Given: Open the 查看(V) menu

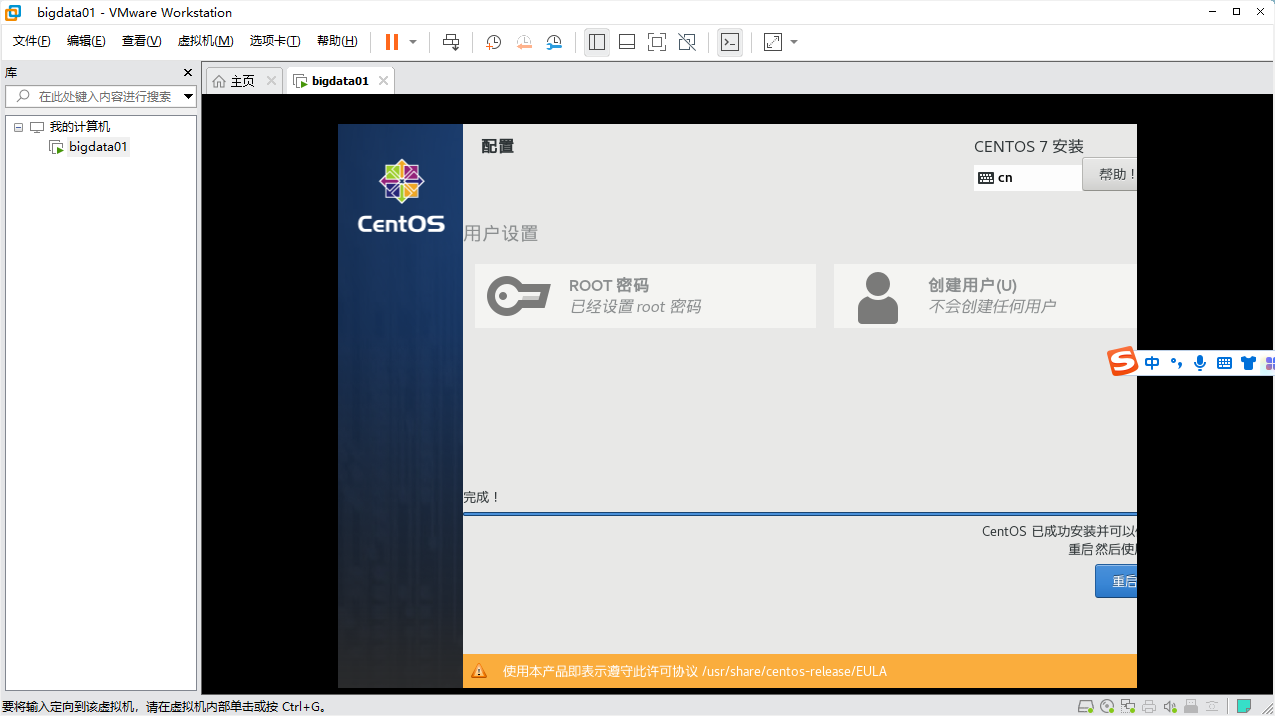Looking at the screenshot, I should point(141,41).
